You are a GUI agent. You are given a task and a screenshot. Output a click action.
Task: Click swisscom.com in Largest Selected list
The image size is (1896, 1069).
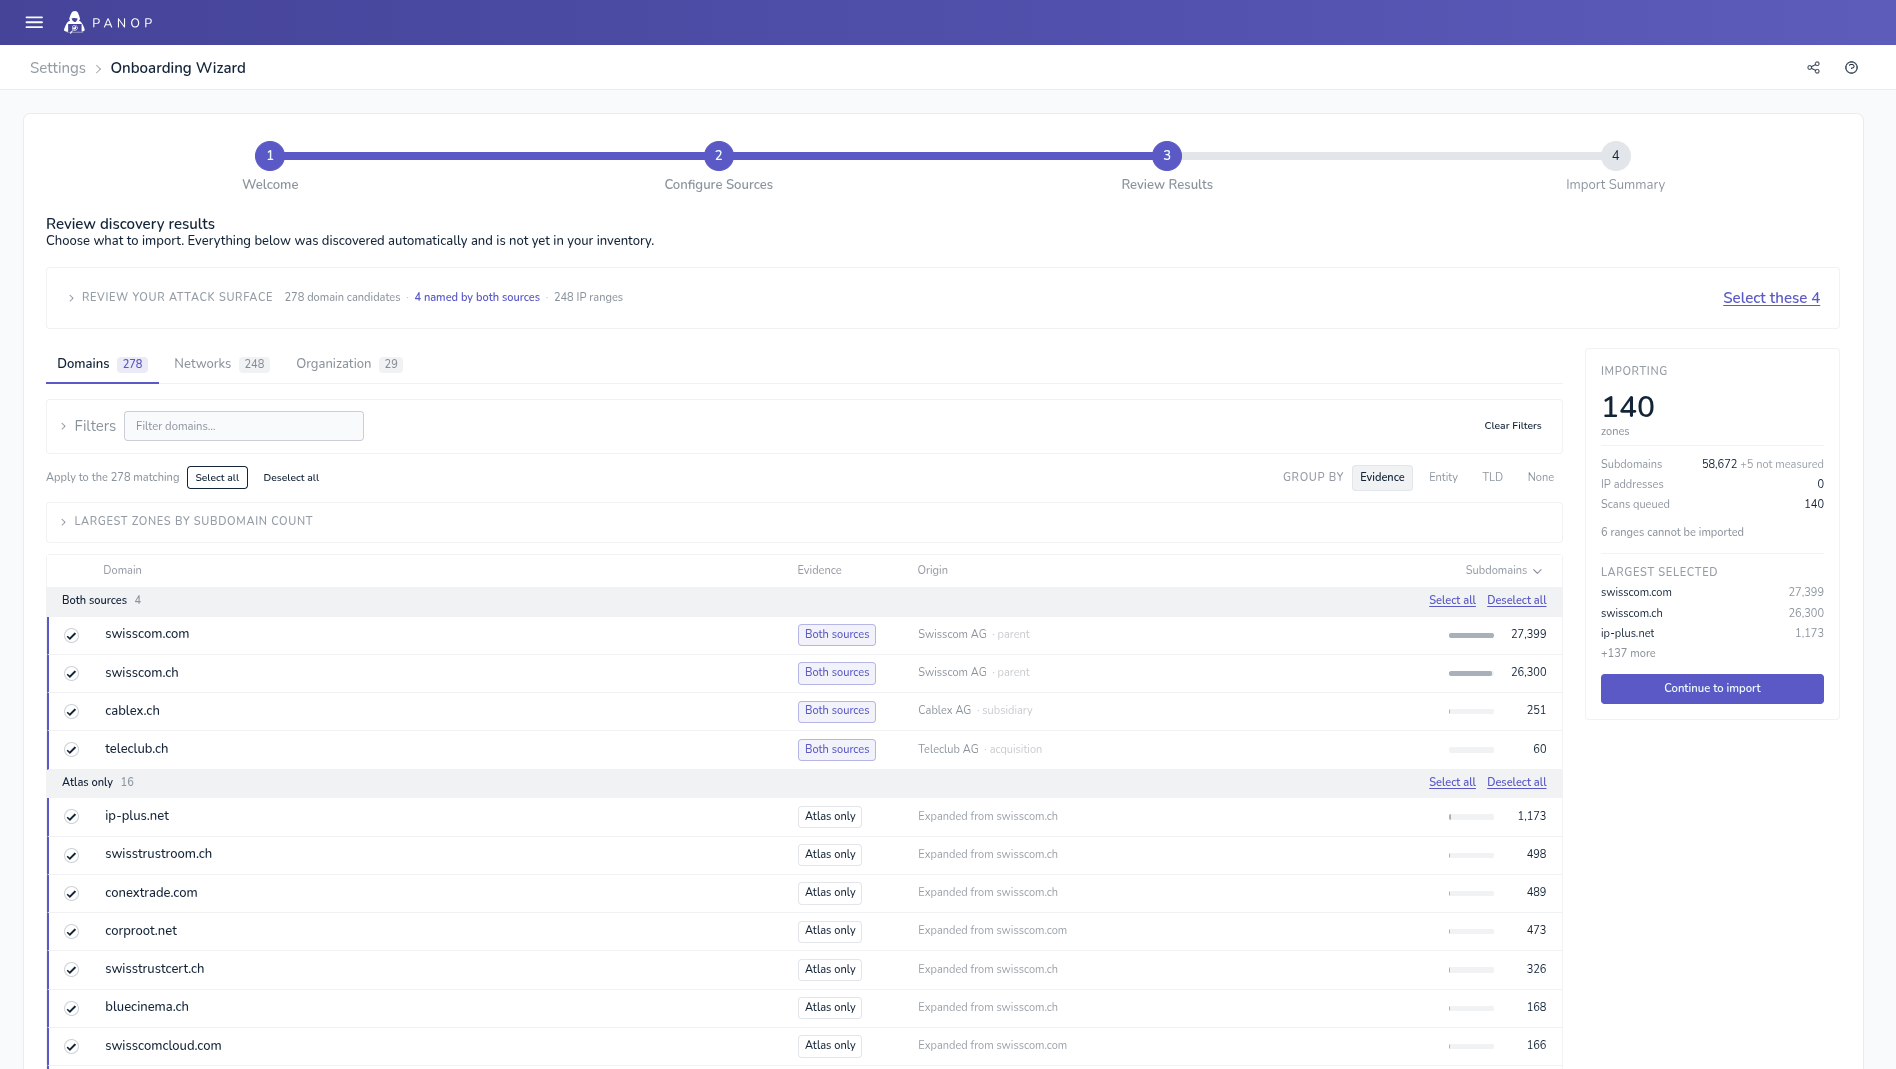click(x=1636, y=592)
